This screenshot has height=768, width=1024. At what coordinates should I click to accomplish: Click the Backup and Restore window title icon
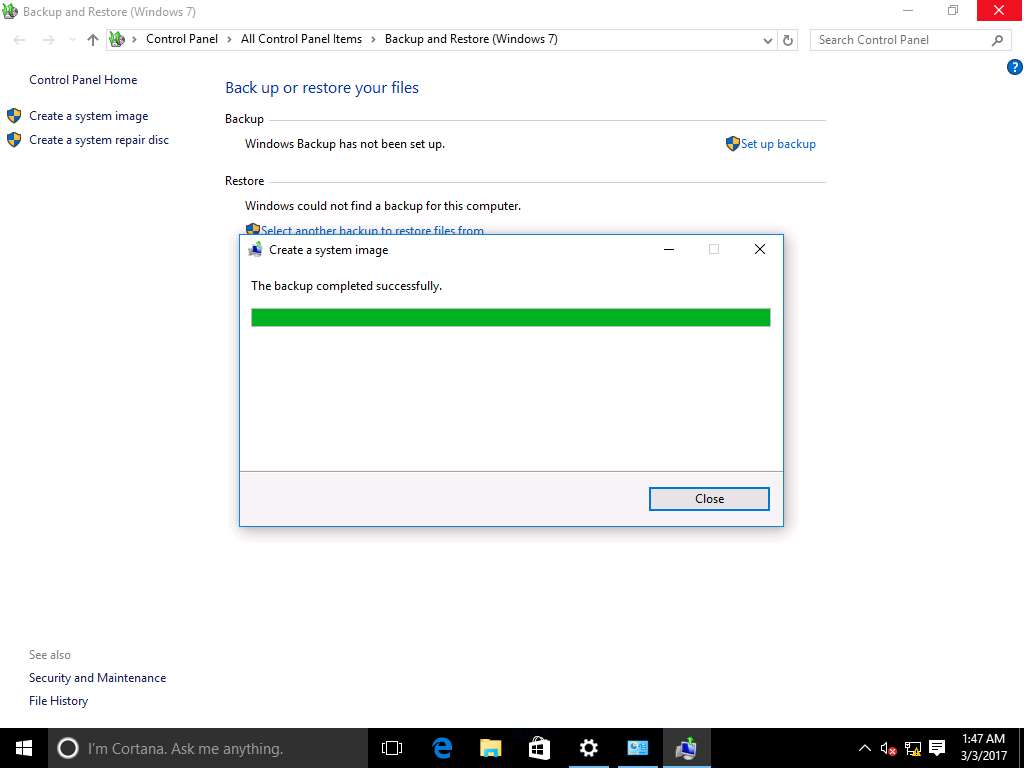pyautogui.click(x=10, y=11)
